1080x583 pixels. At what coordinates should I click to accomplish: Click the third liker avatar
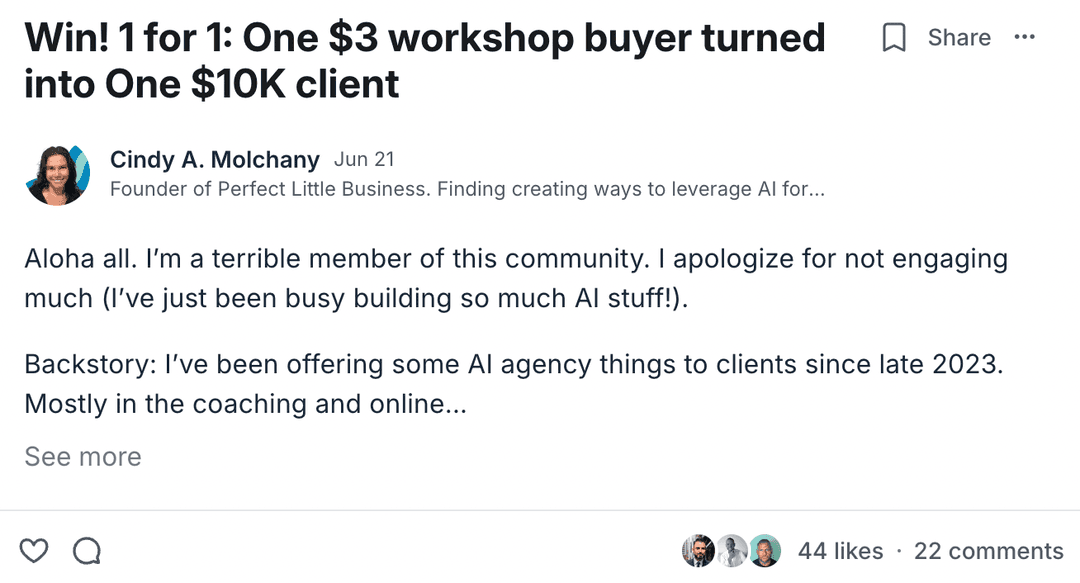(765, 550)
